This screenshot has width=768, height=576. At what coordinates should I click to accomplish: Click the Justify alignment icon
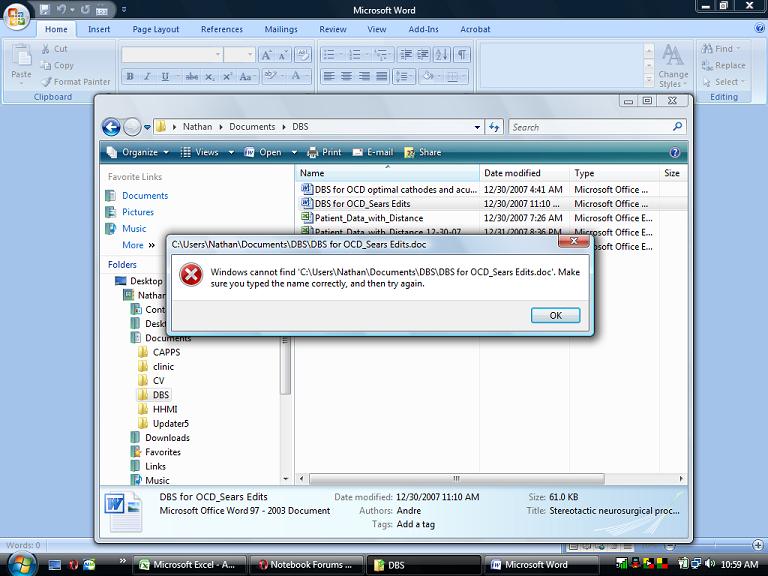coord(382,76)
